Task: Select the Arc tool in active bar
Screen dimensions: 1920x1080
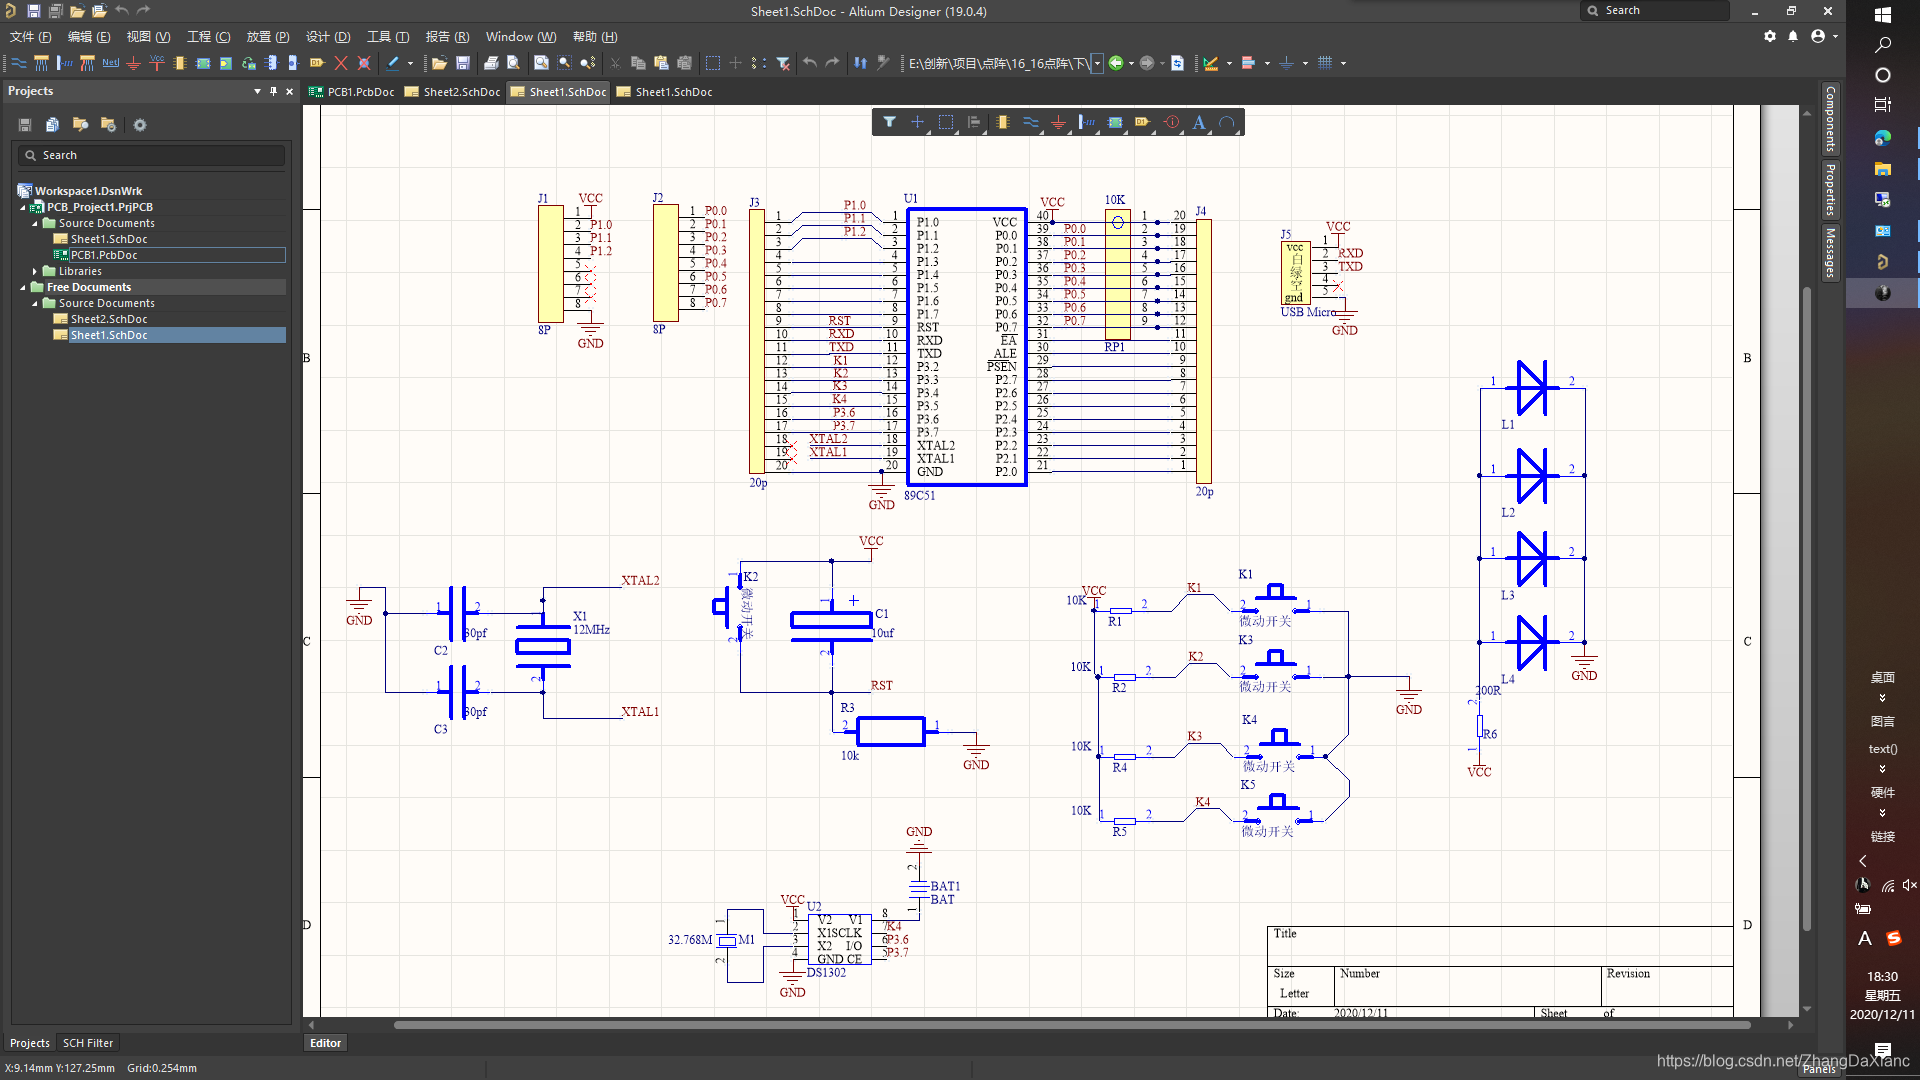Action: point(1227,122)
